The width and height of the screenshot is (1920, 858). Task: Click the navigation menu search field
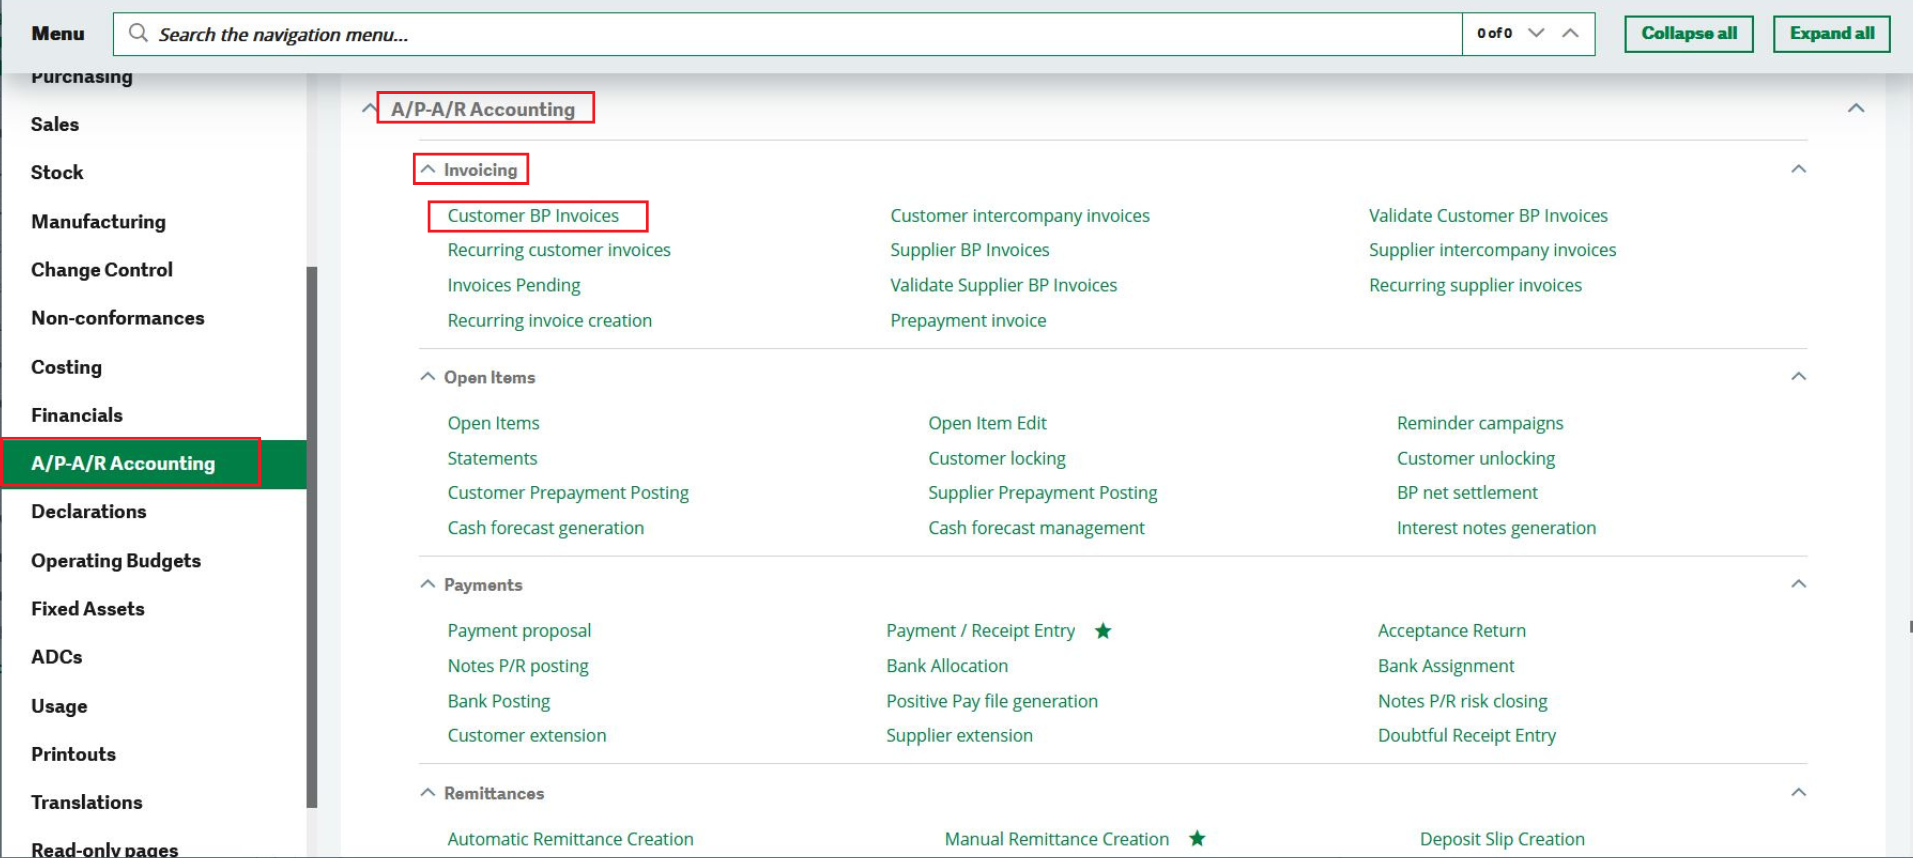[787, 34]
